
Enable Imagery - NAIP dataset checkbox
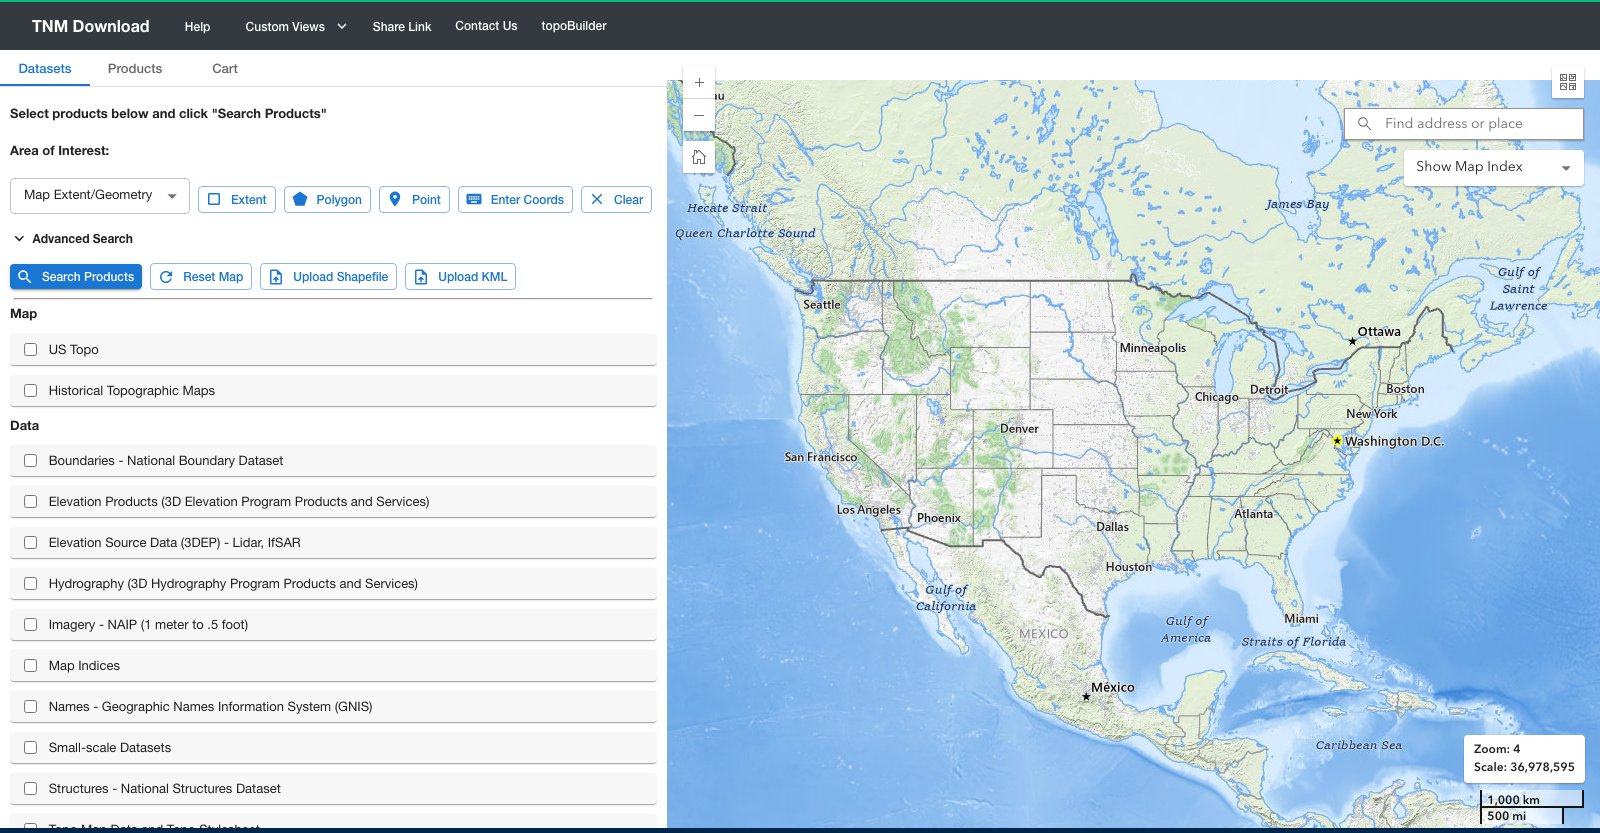point(30,625)
